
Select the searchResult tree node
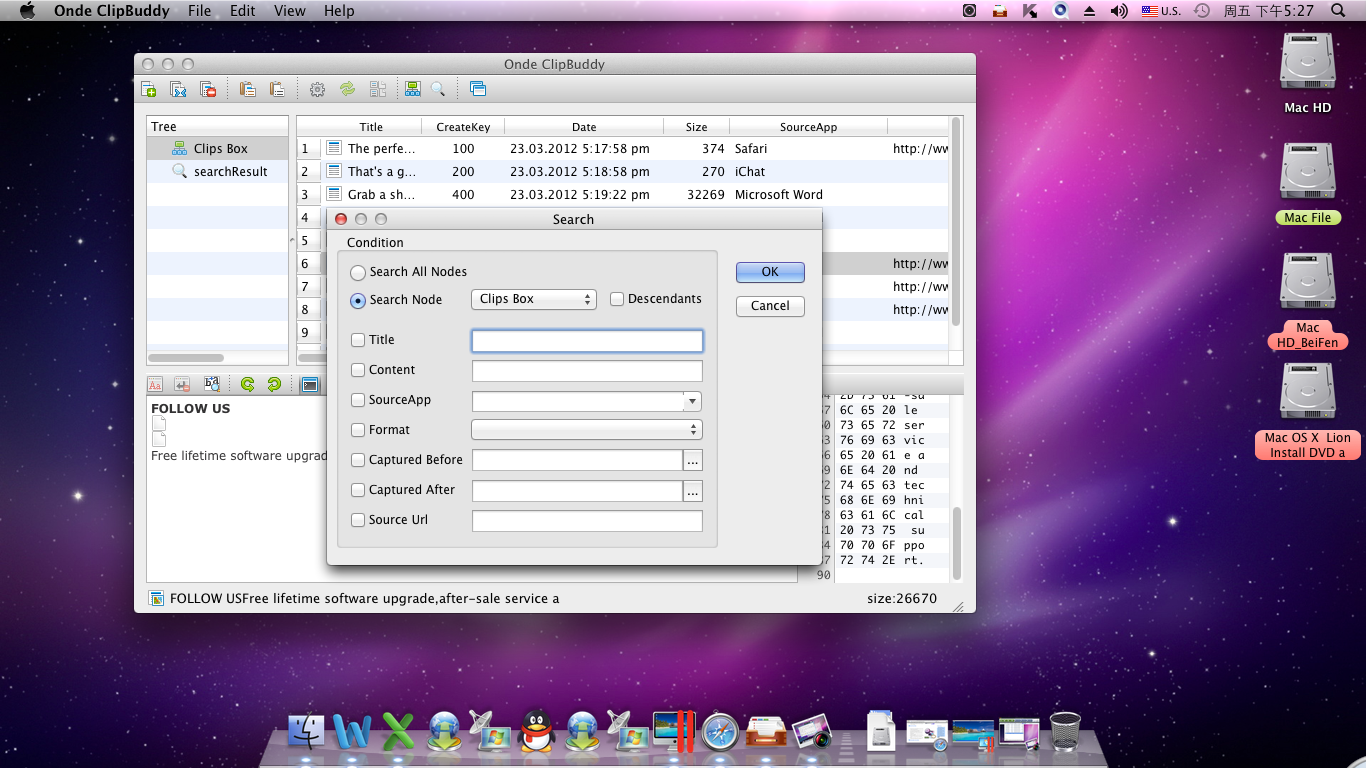pyautogui.click(x=218, y=172)
